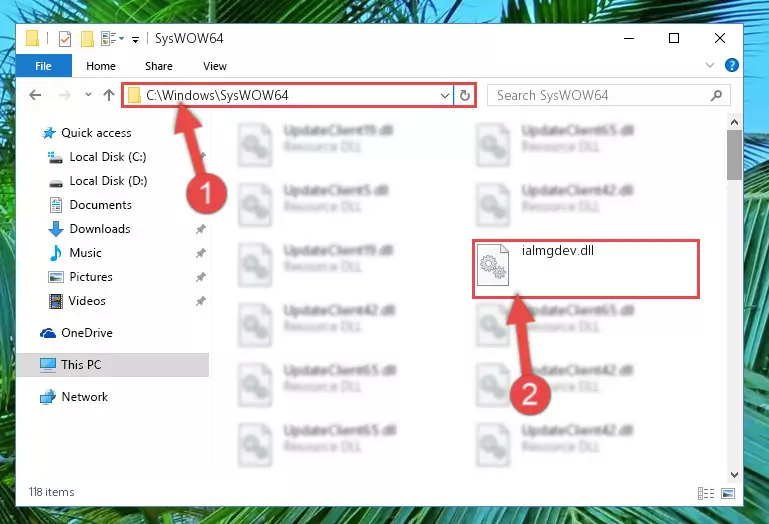Click the pin icon beside Videos
Screen dimensions: 769x524
coord(200,301)
